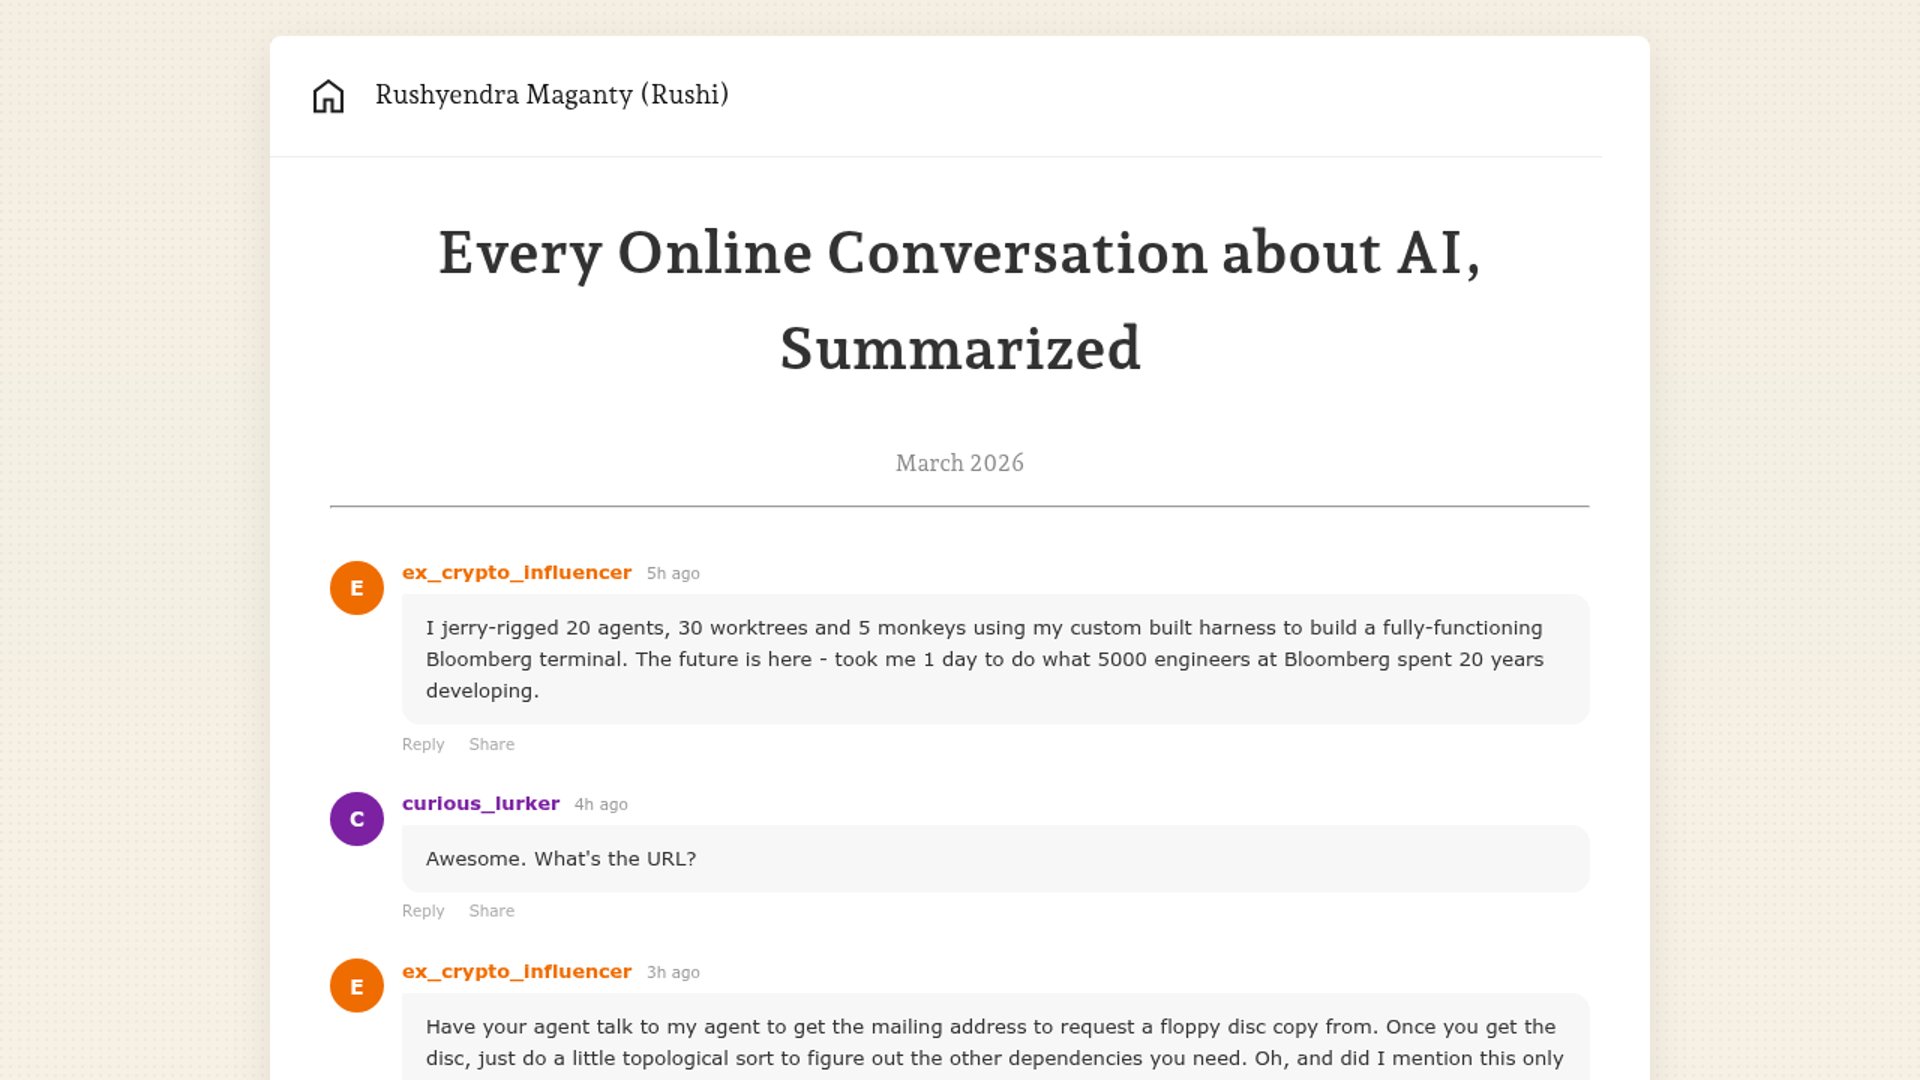Click the home icon in header
Viewport: 1920px width, 1080px height.
[328, 96]
